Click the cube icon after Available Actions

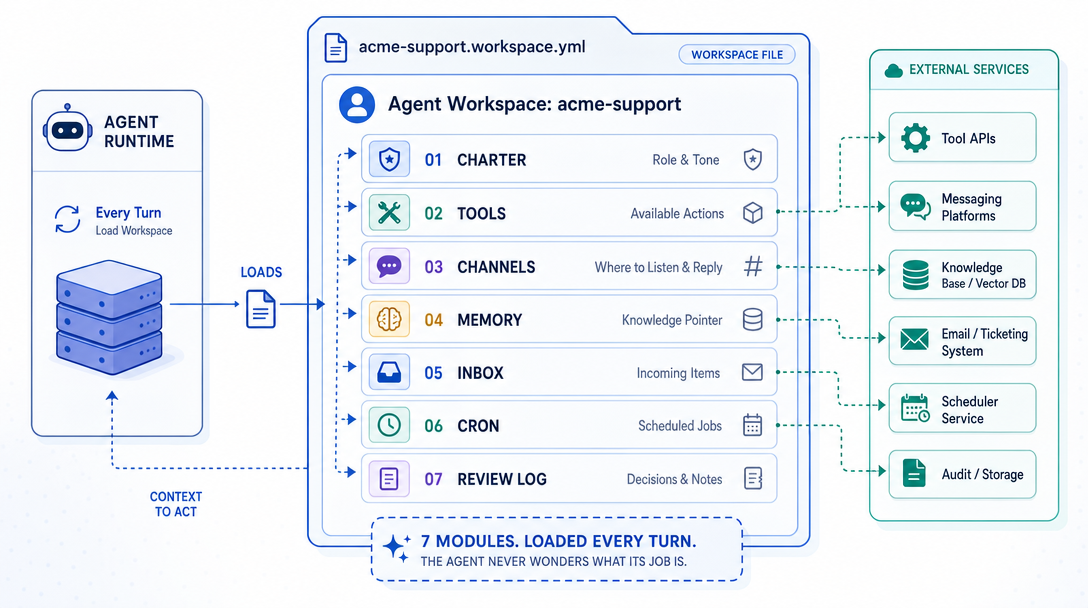(753, 213)
